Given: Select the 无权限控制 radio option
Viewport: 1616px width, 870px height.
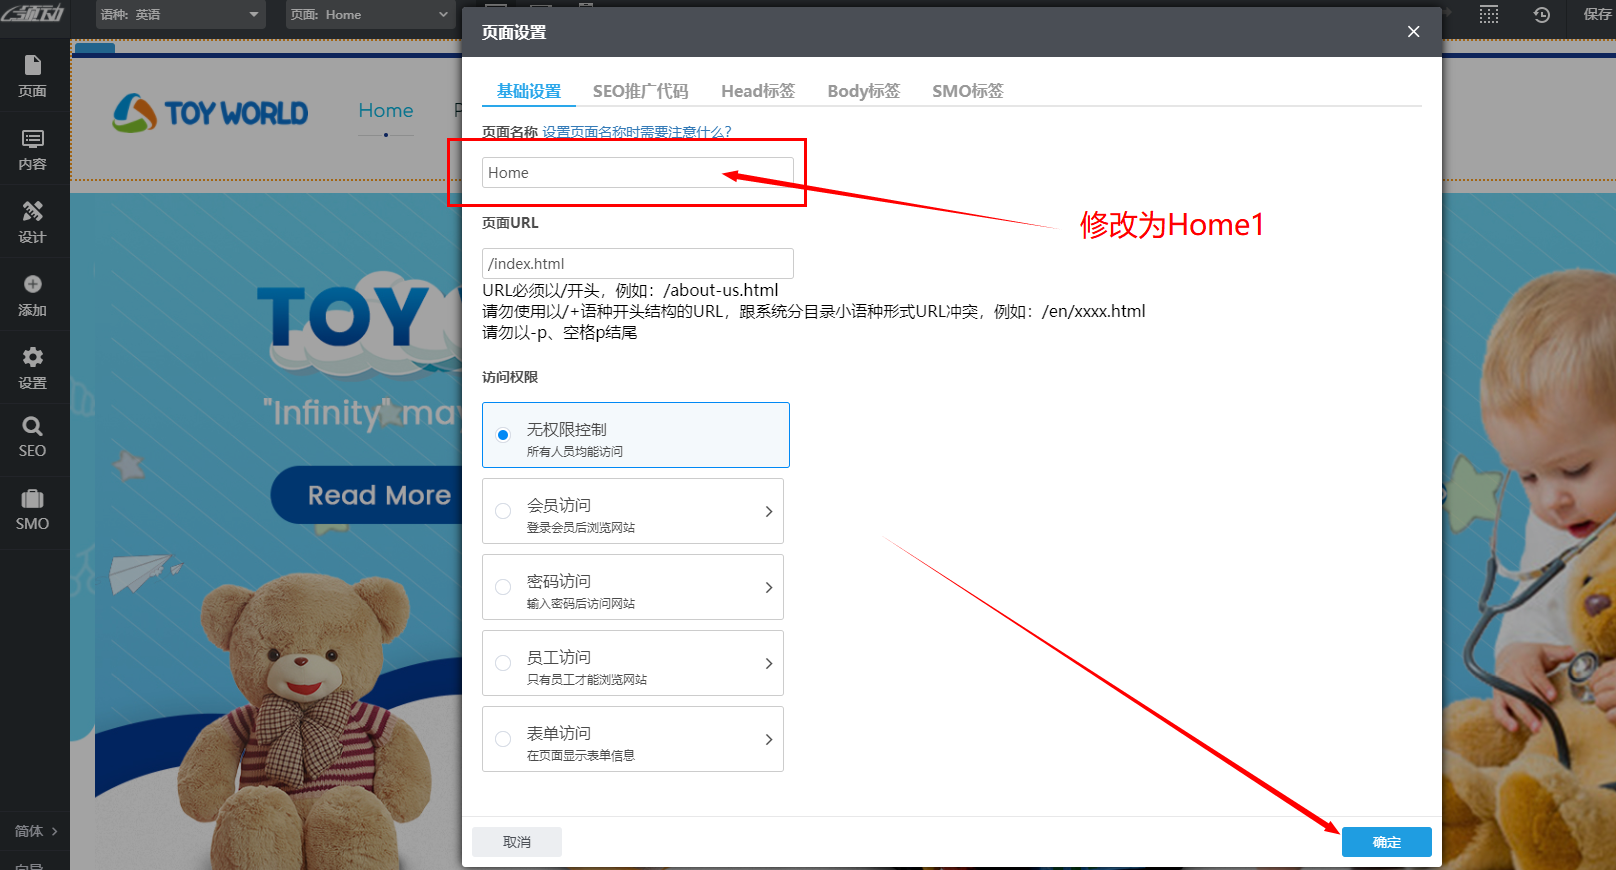Looking at the screenshot, I should point(503,435).
